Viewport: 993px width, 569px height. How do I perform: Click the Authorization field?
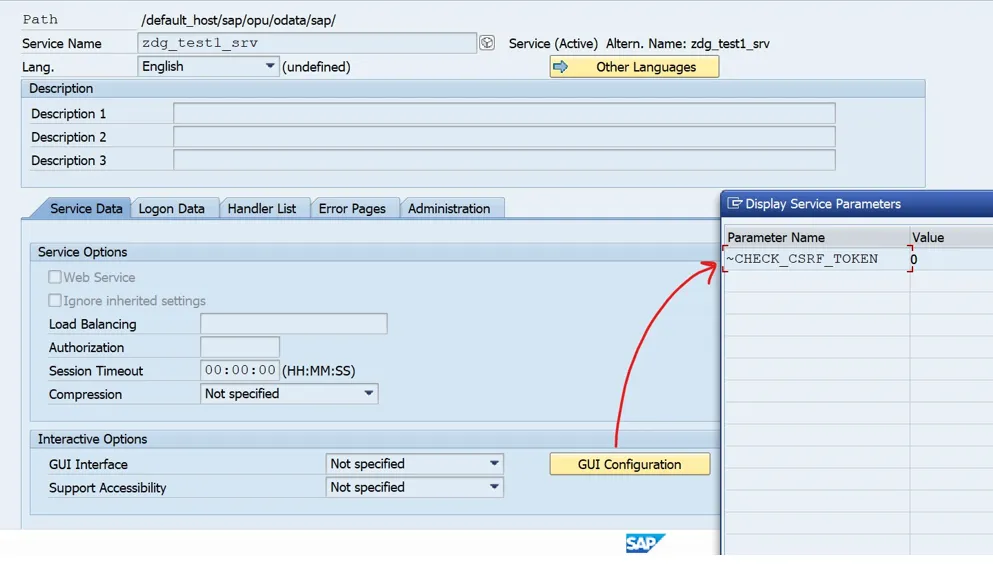240,347
